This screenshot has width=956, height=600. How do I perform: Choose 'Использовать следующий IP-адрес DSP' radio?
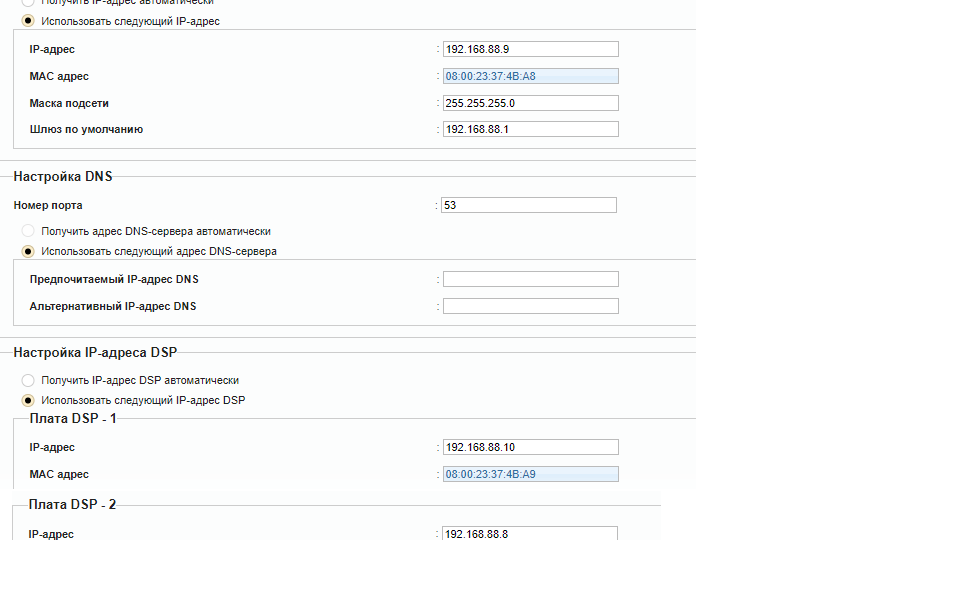click(x=28, y=401)
